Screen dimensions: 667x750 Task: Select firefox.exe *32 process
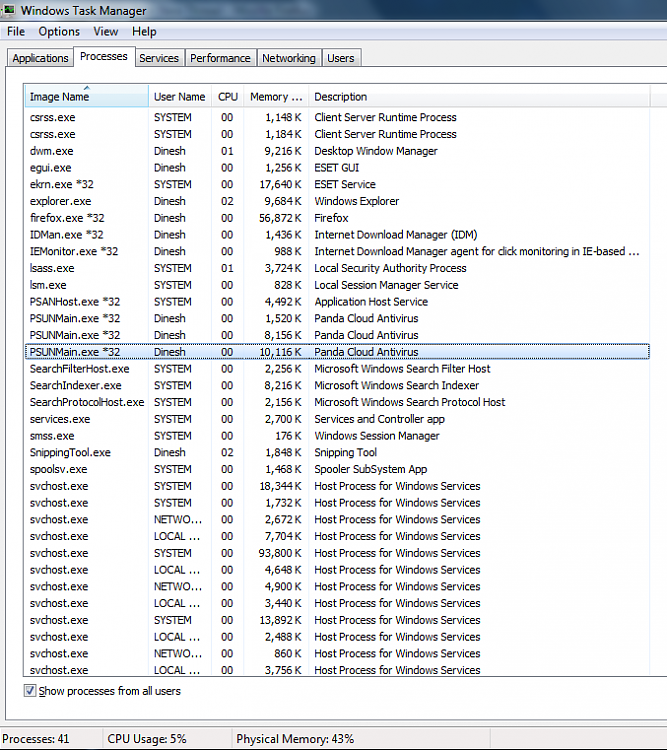point(337,218)
